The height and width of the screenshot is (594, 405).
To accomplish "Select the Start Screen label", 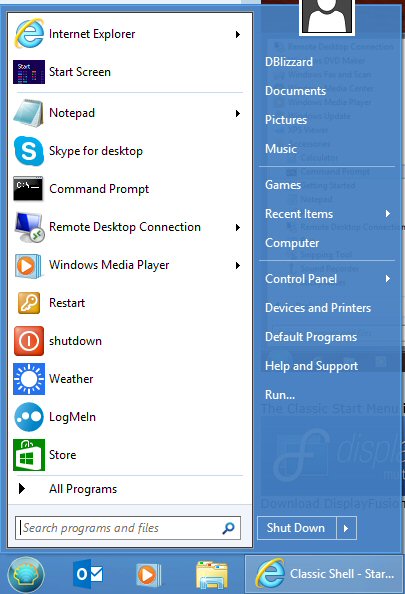I will click(80, 72).
